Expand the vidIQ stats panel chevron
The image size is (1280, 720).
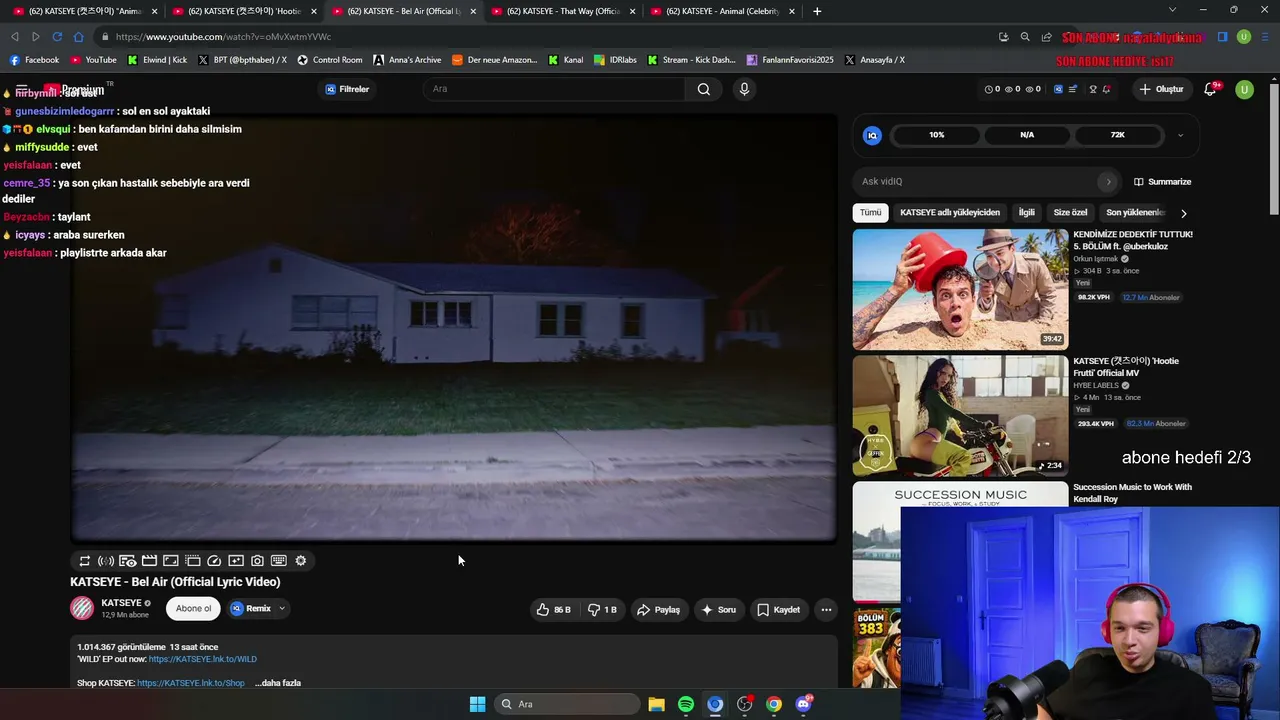click(1180, 135)
